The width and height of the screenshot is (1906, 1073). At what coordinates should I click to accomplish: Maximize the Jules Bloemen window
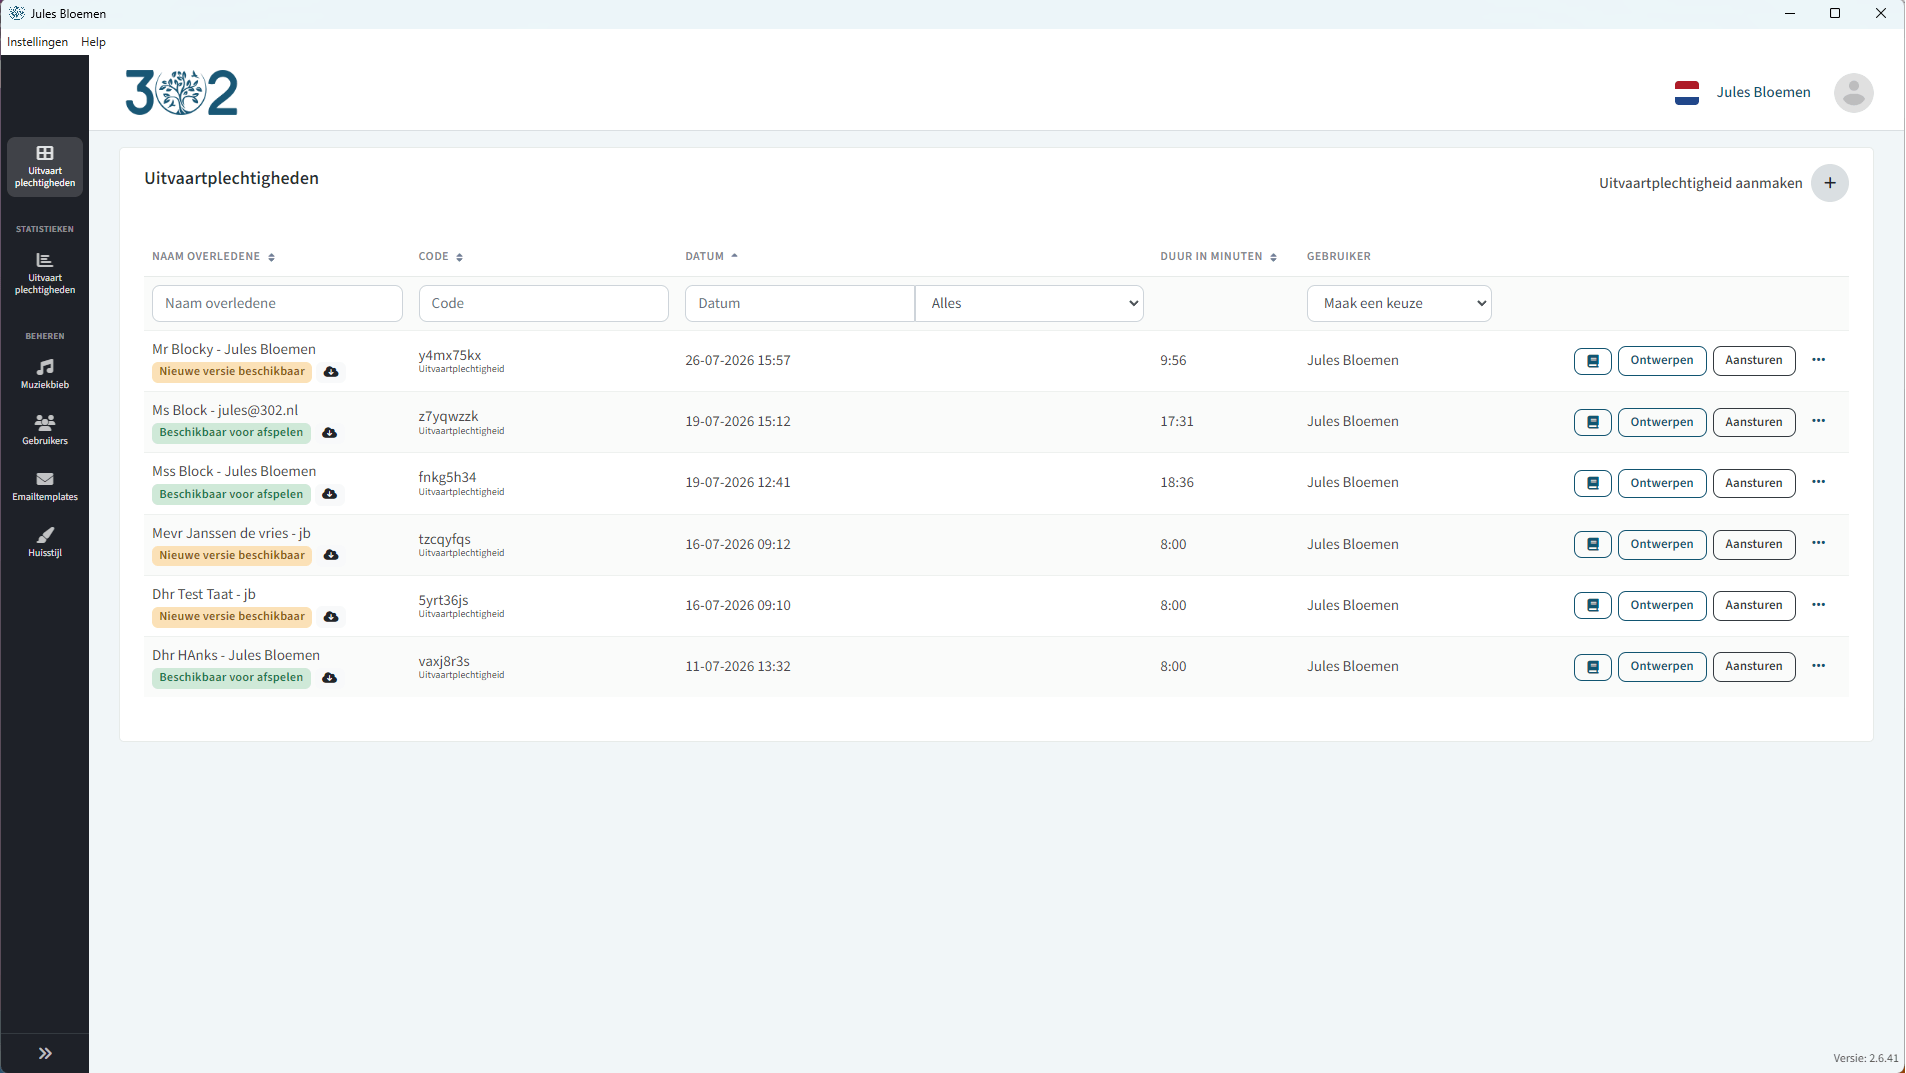(1835, 13)
